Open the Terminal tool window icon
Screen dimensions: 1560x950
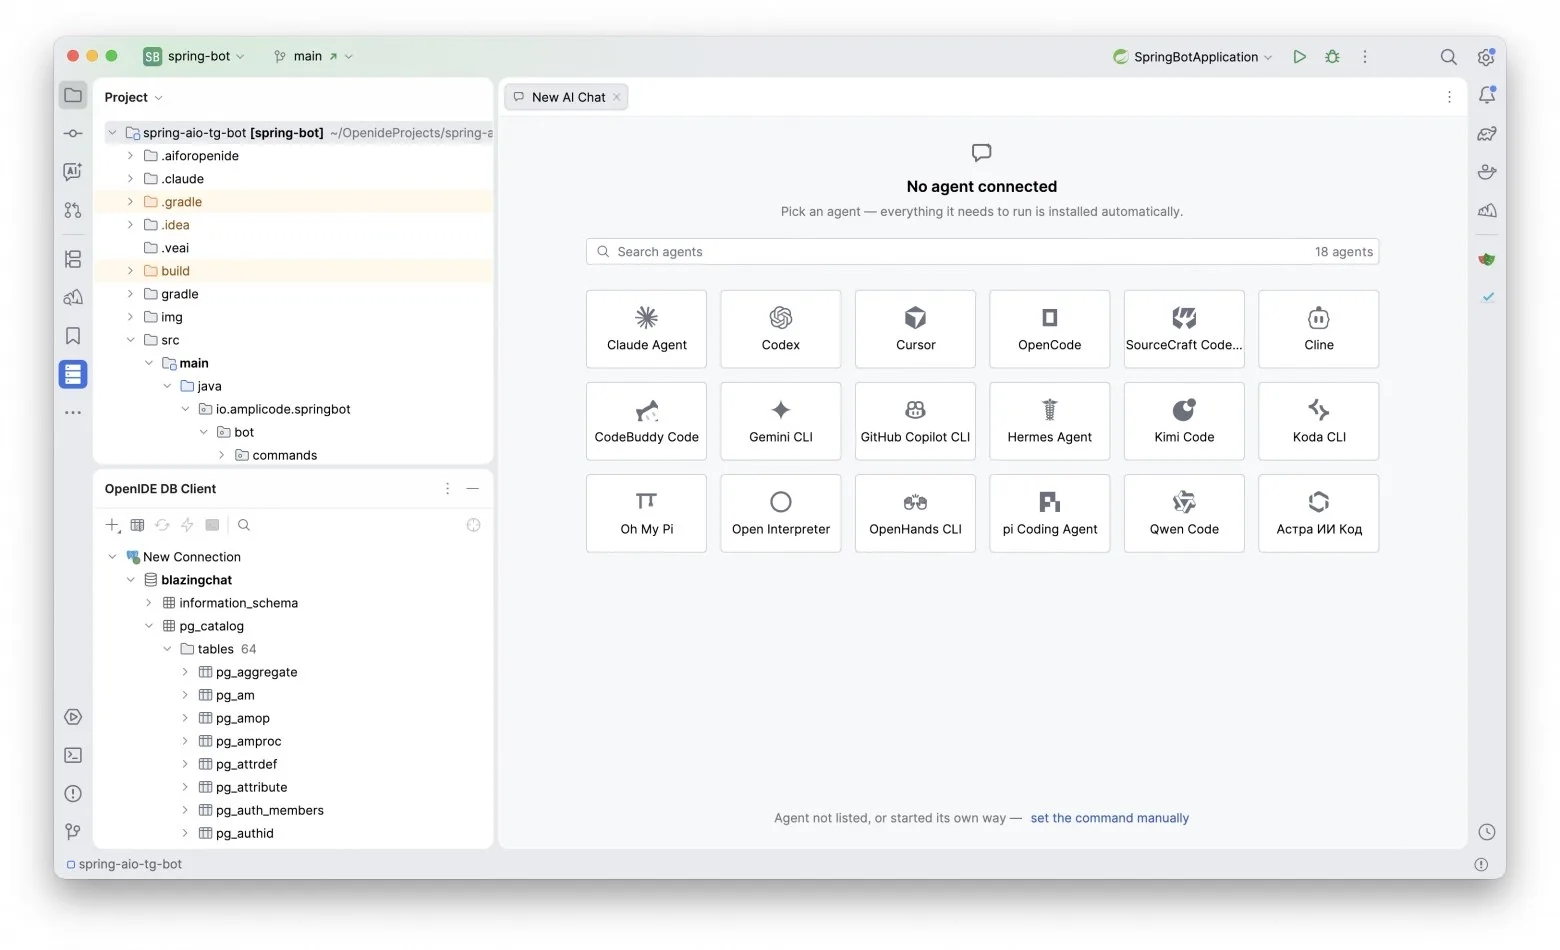(x=73, y=755)
